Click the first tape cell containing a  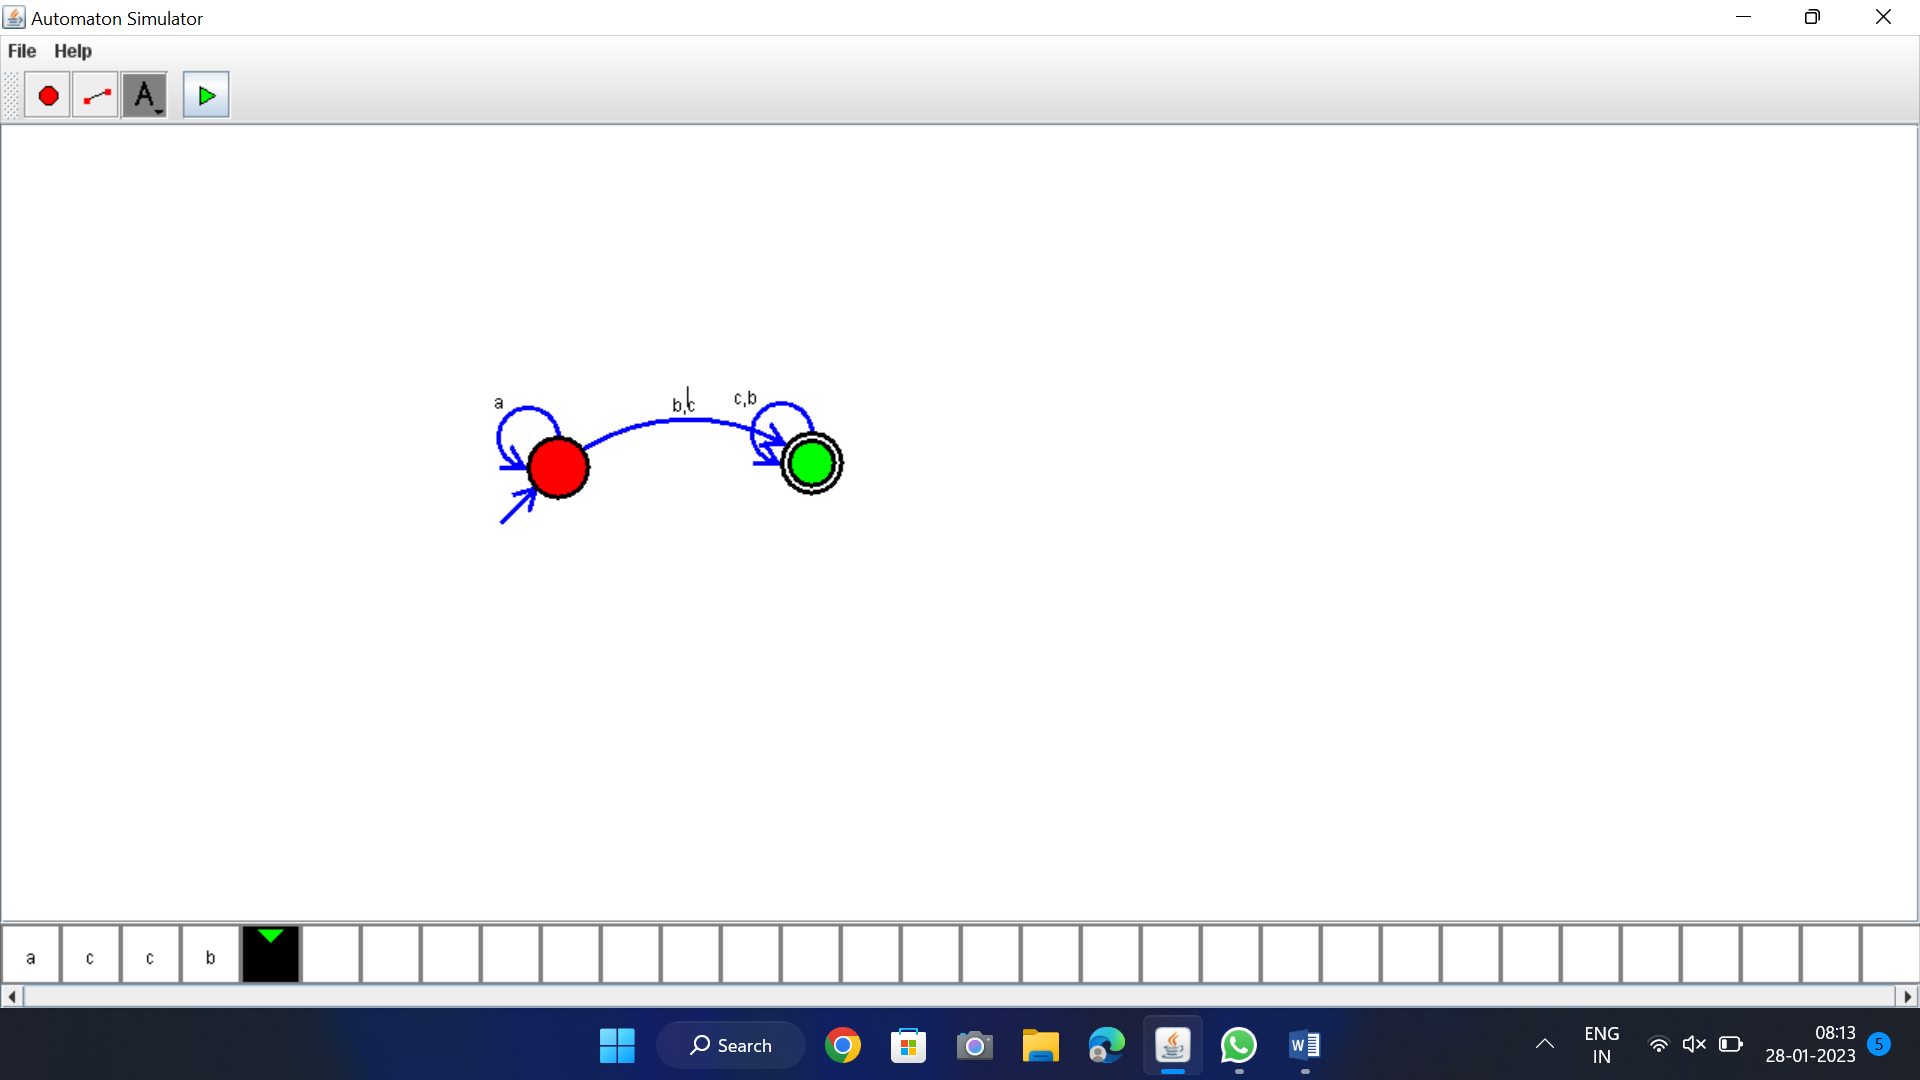(x=31, y=957)
